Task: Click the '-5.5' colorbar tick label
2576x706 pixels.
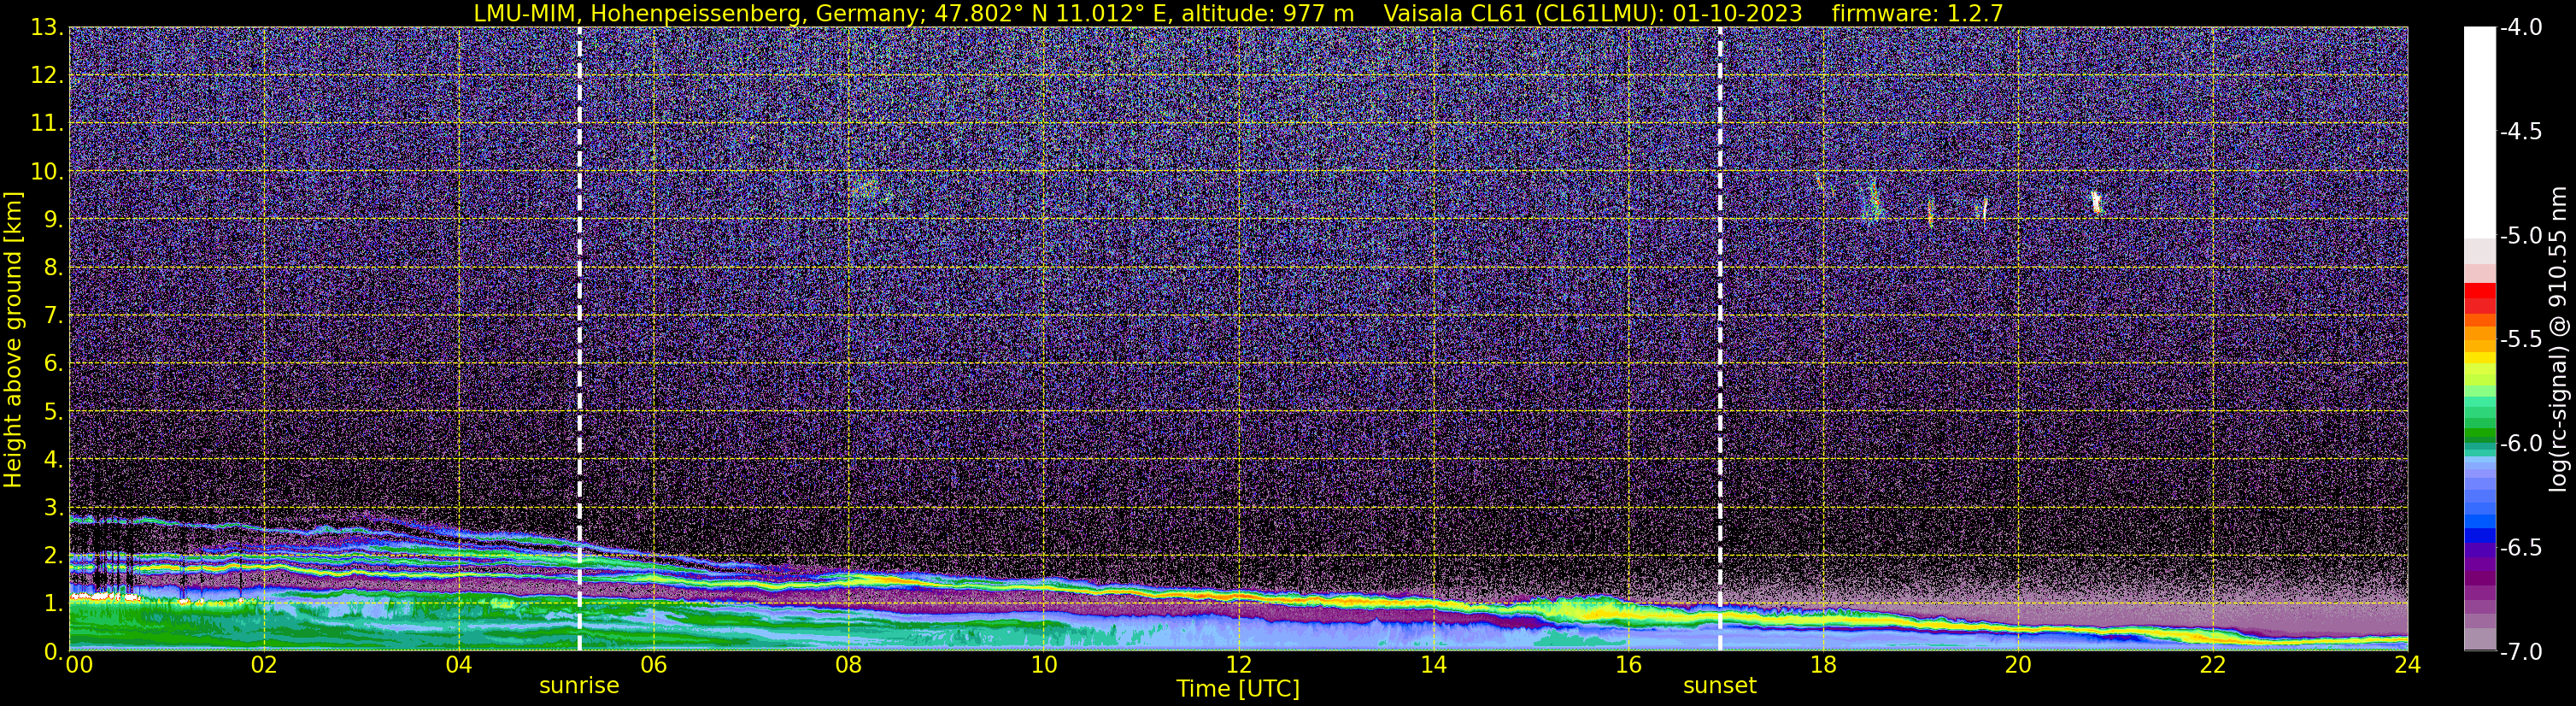Action: pos(2520,339)
